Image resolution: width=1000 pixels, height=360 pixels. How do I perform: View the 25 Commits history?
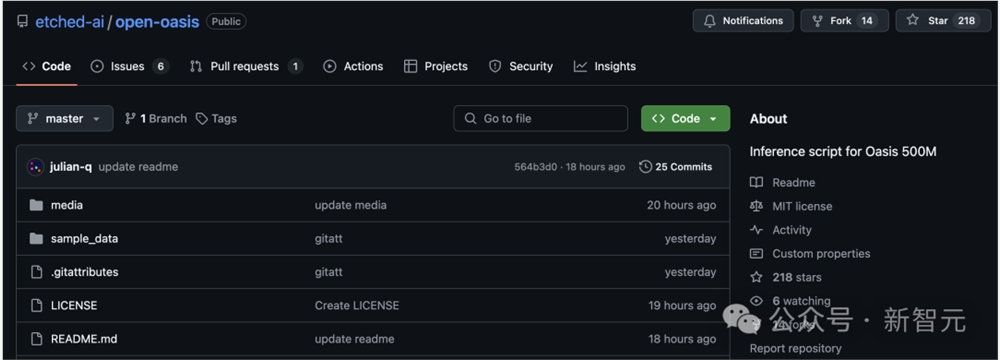tap(675, 167)
